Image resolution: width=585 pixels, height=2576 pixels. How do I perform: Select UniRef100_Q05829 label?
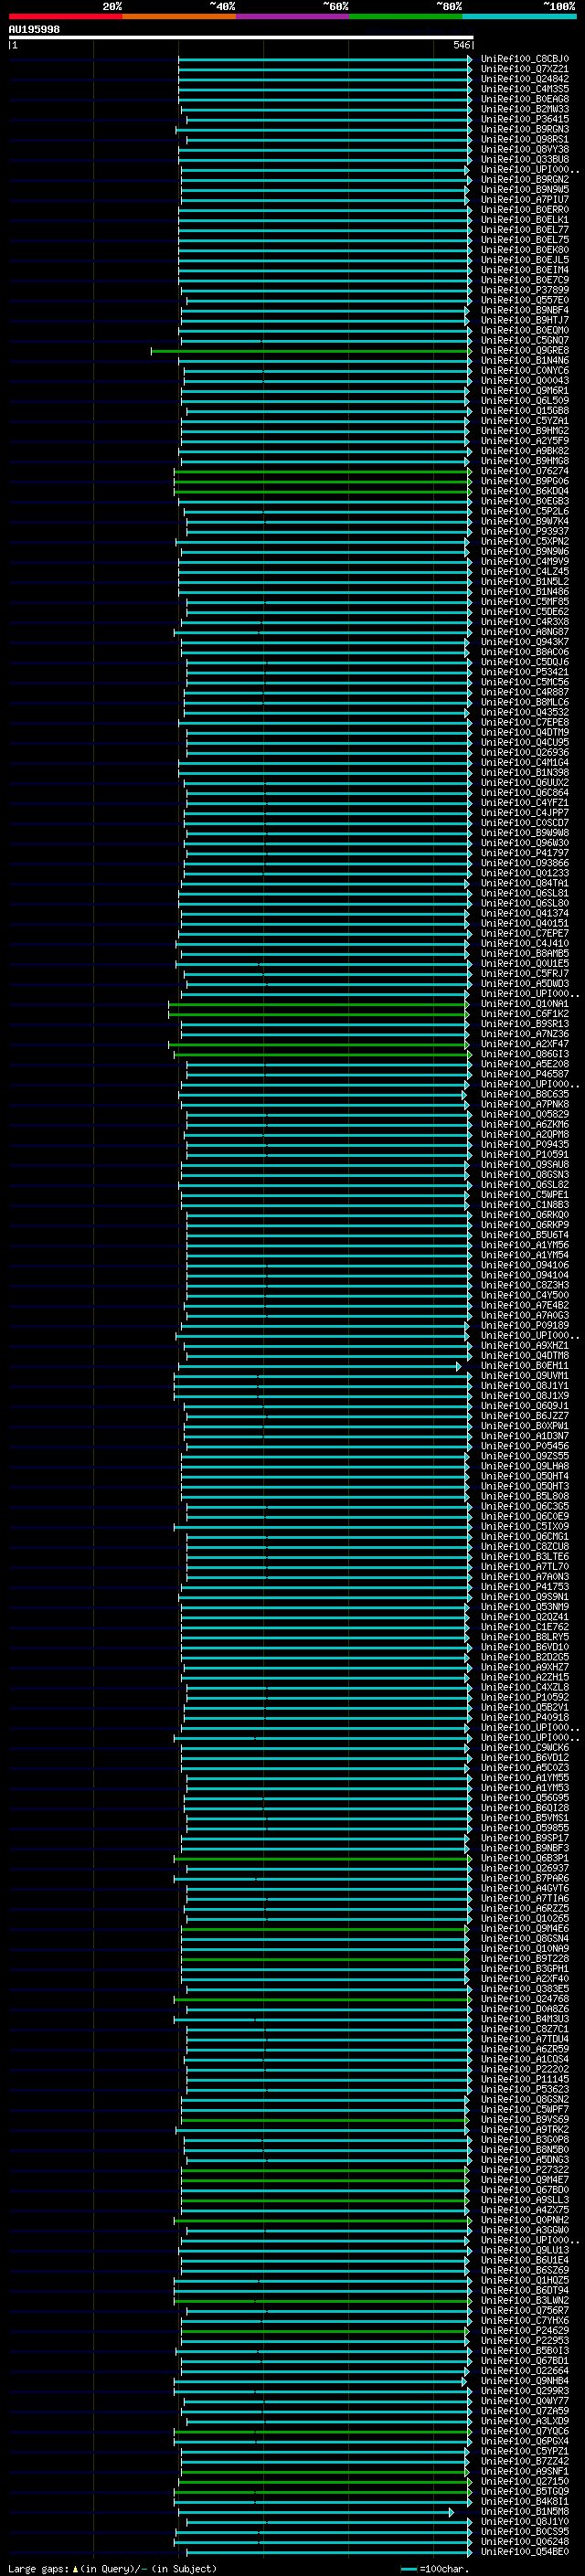coord(524,1115)
